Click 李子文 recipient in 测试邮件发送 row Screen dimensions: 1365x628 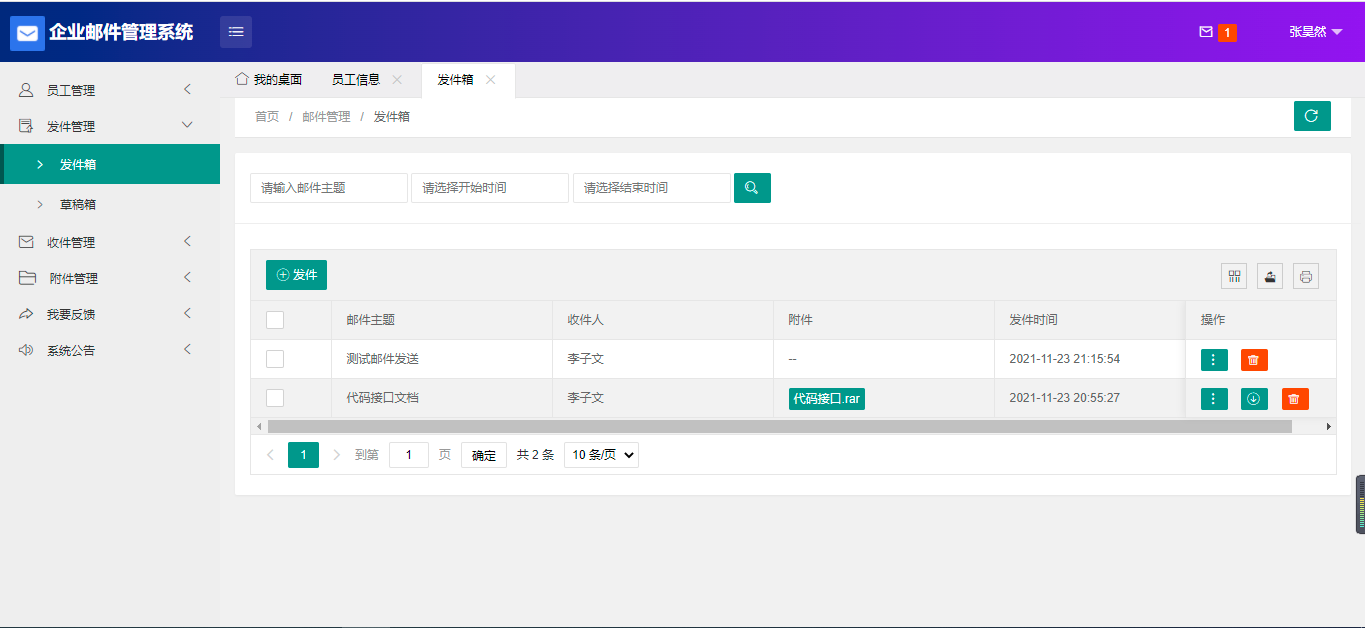point(586,359)
